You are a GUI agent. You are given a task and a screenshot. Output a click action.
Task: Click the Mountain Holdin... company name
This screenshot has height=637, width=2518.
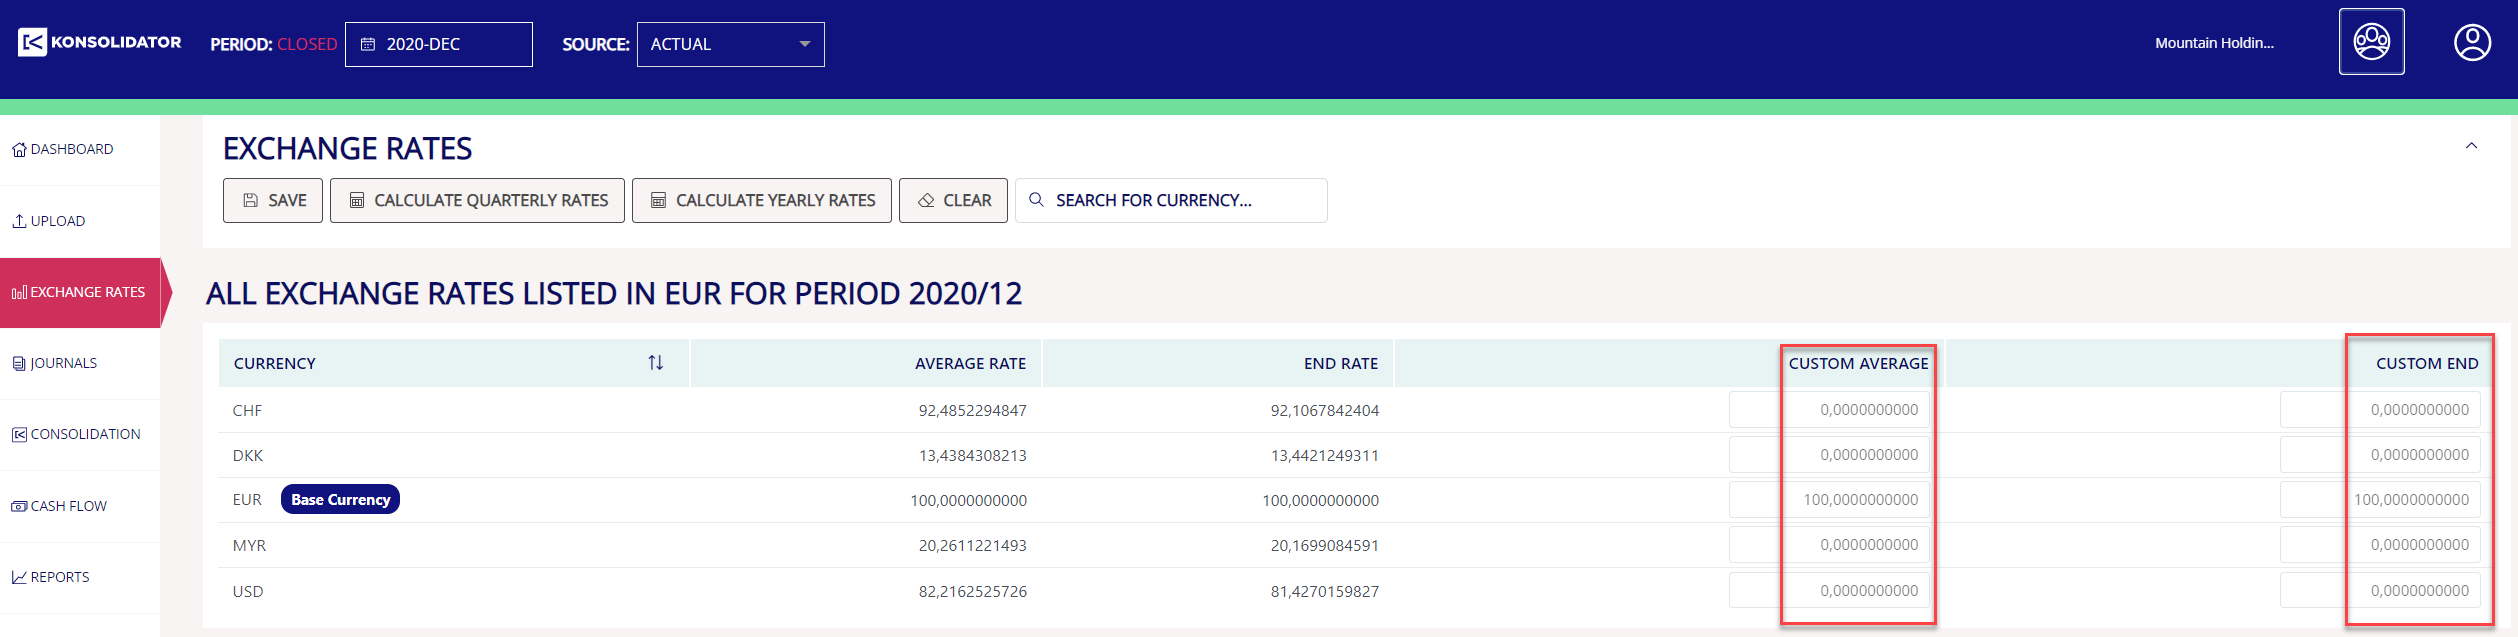pos(2214,43)
